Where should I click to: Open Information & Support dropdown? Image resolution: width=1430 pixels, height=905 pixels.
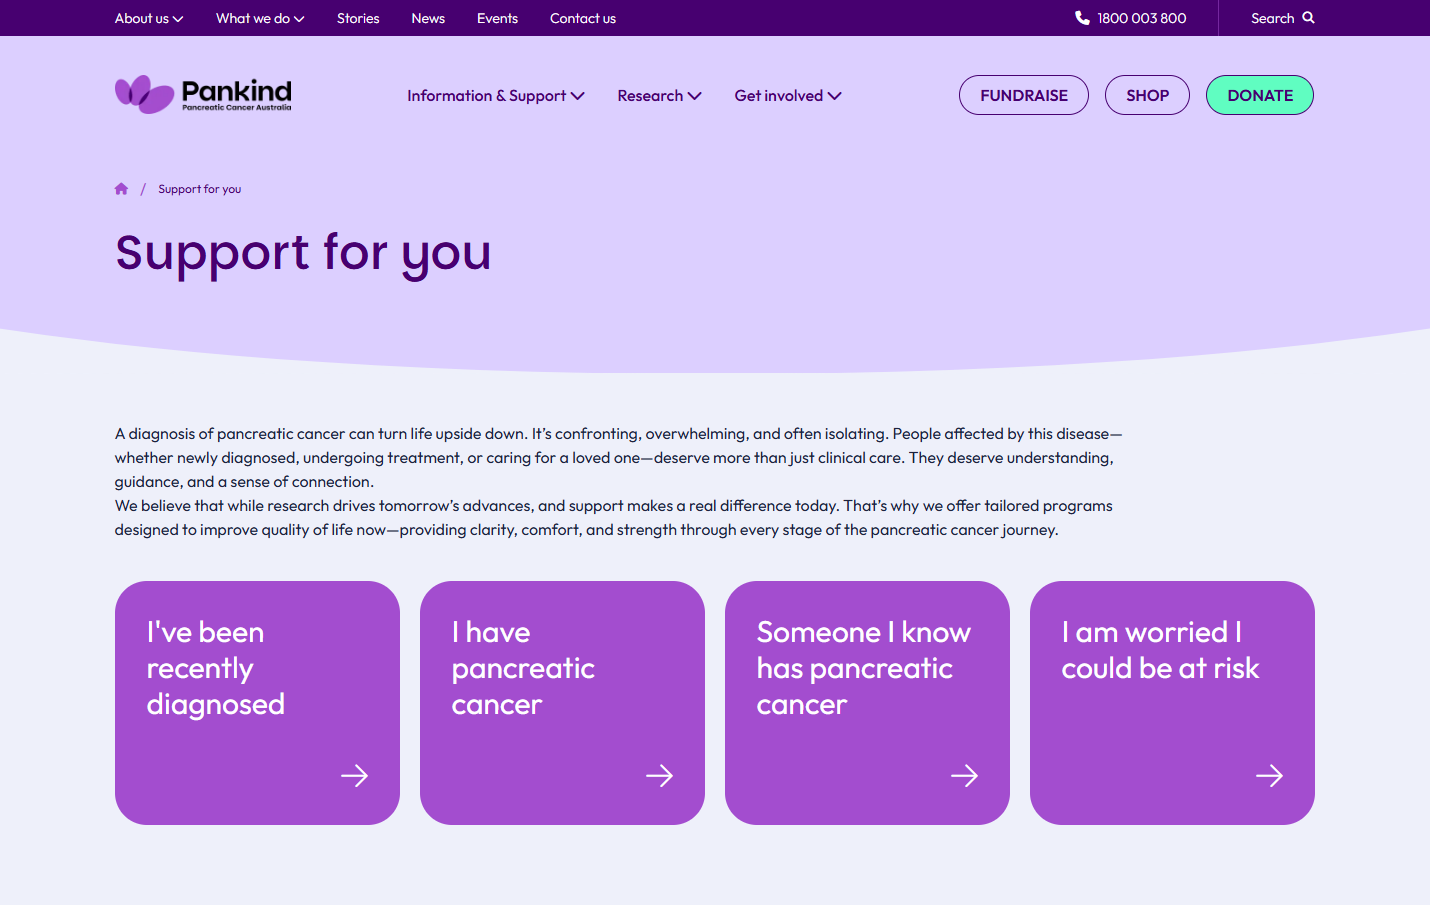[x=495, y=96]
